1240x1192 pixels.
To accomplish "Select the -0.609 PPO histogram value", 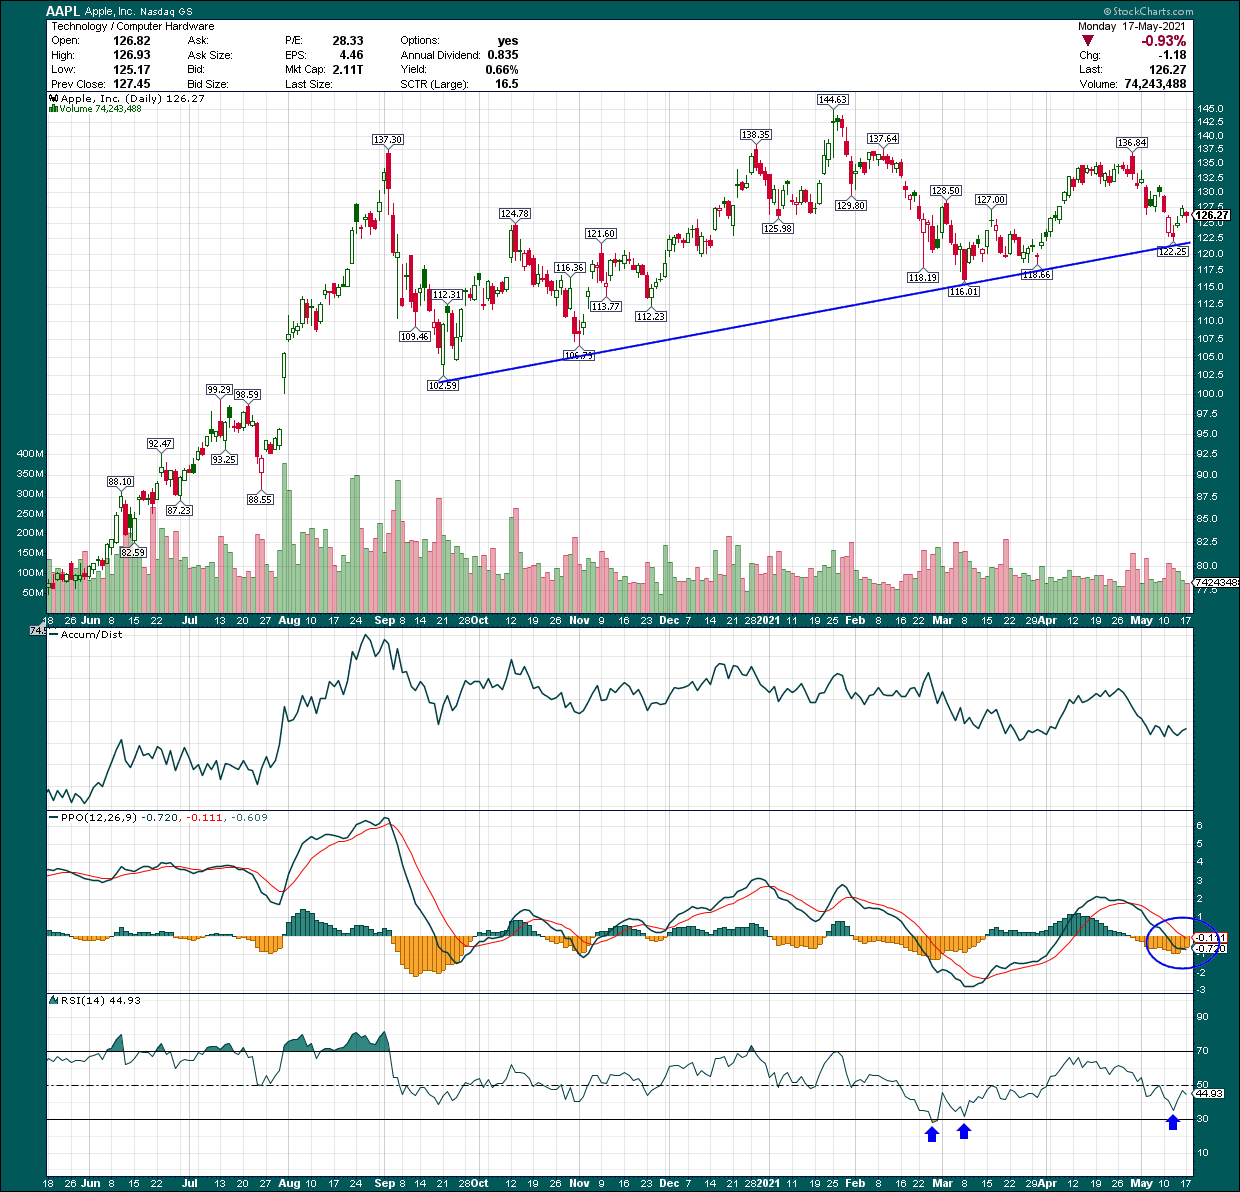I will 250,817.
